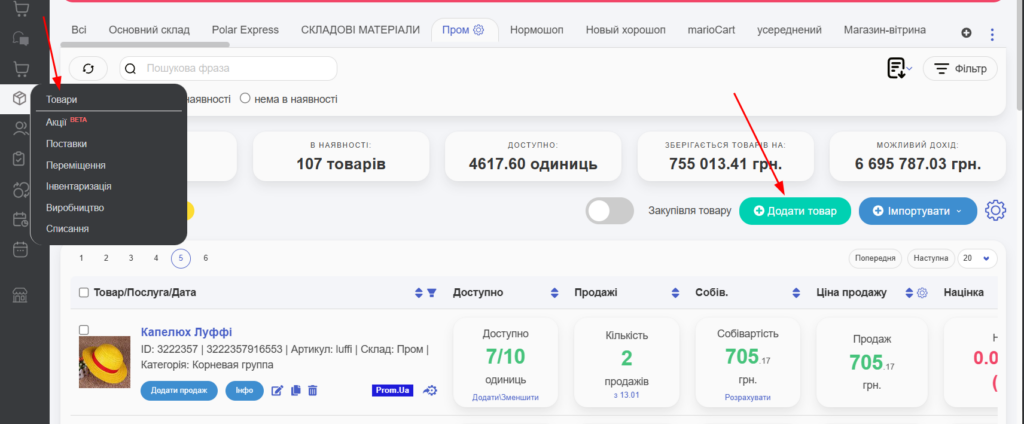
Task: Click the copy icon for Капелюх Луффі
Action: 295,390
